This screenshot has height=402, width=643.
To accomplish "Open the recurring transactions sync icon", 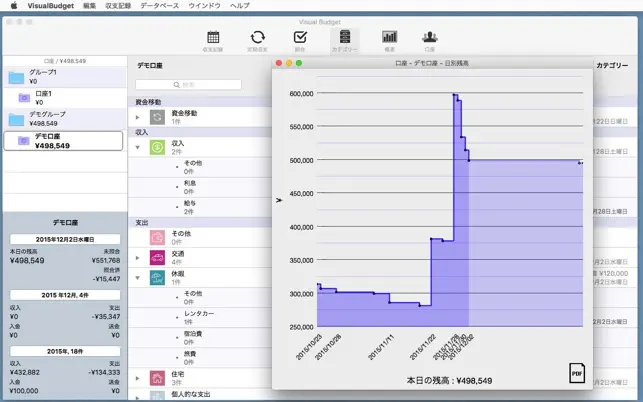I will pyautogui.click(x=258, y=37).
